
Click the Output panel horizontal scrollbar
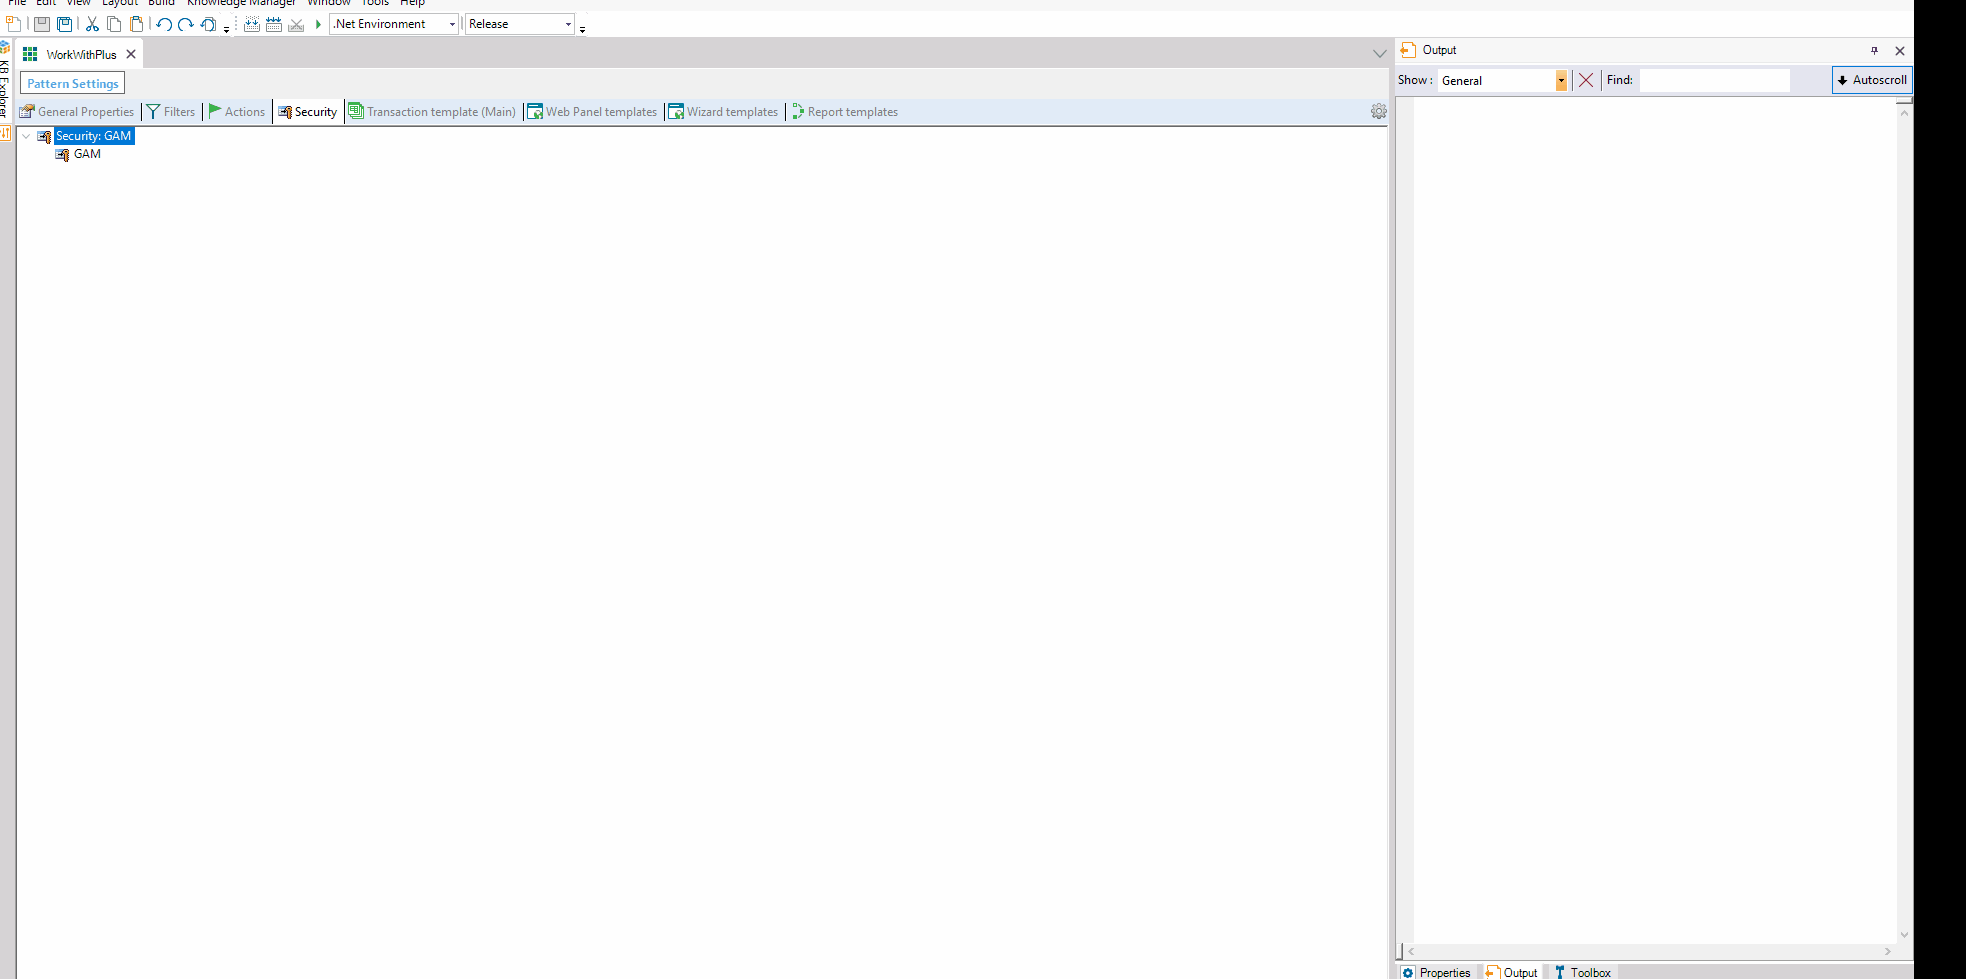point(1649,951)
